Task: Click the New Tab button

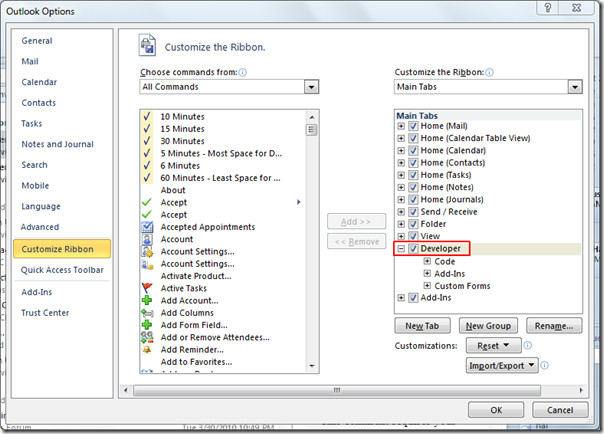Action: pos(422,326)
